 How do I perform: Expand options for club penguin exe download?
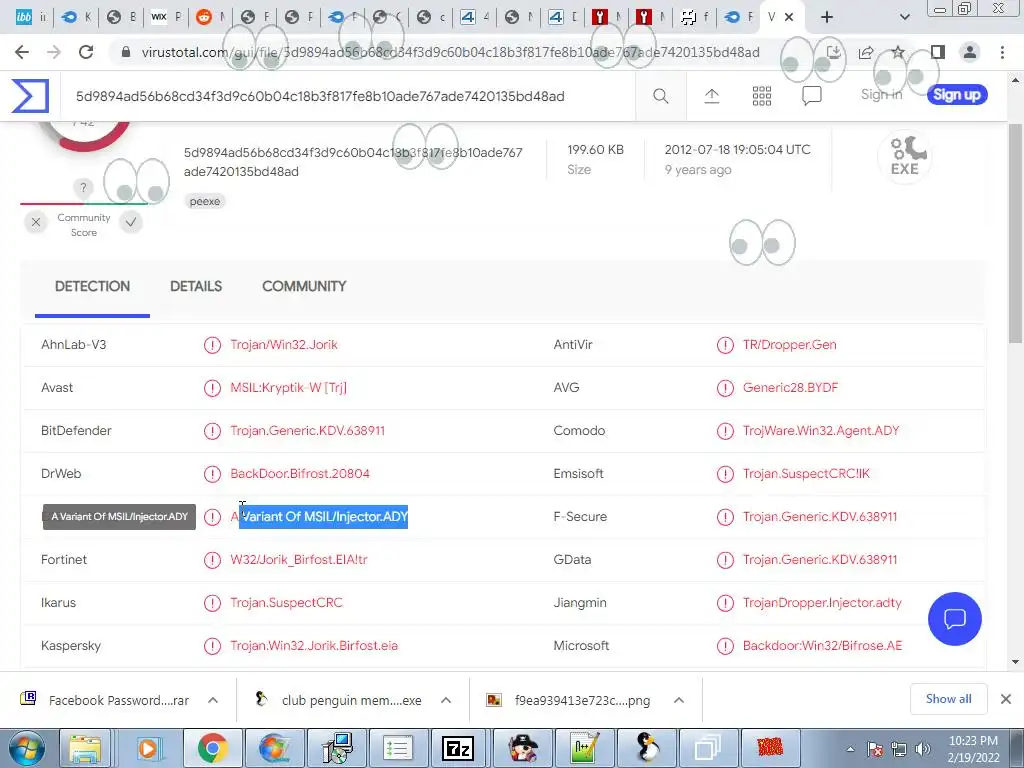[446, 700]
